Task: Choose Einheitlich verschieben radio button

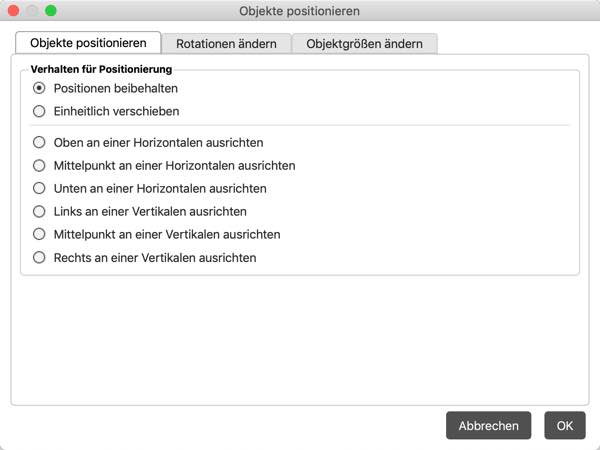Action: click(40, 112)
